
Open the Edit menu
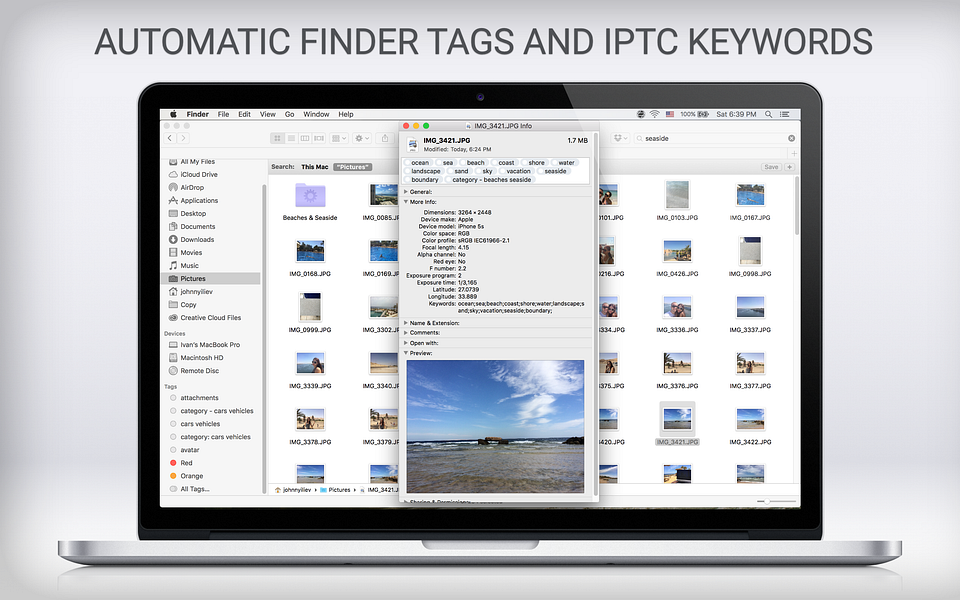click(244, 114)
